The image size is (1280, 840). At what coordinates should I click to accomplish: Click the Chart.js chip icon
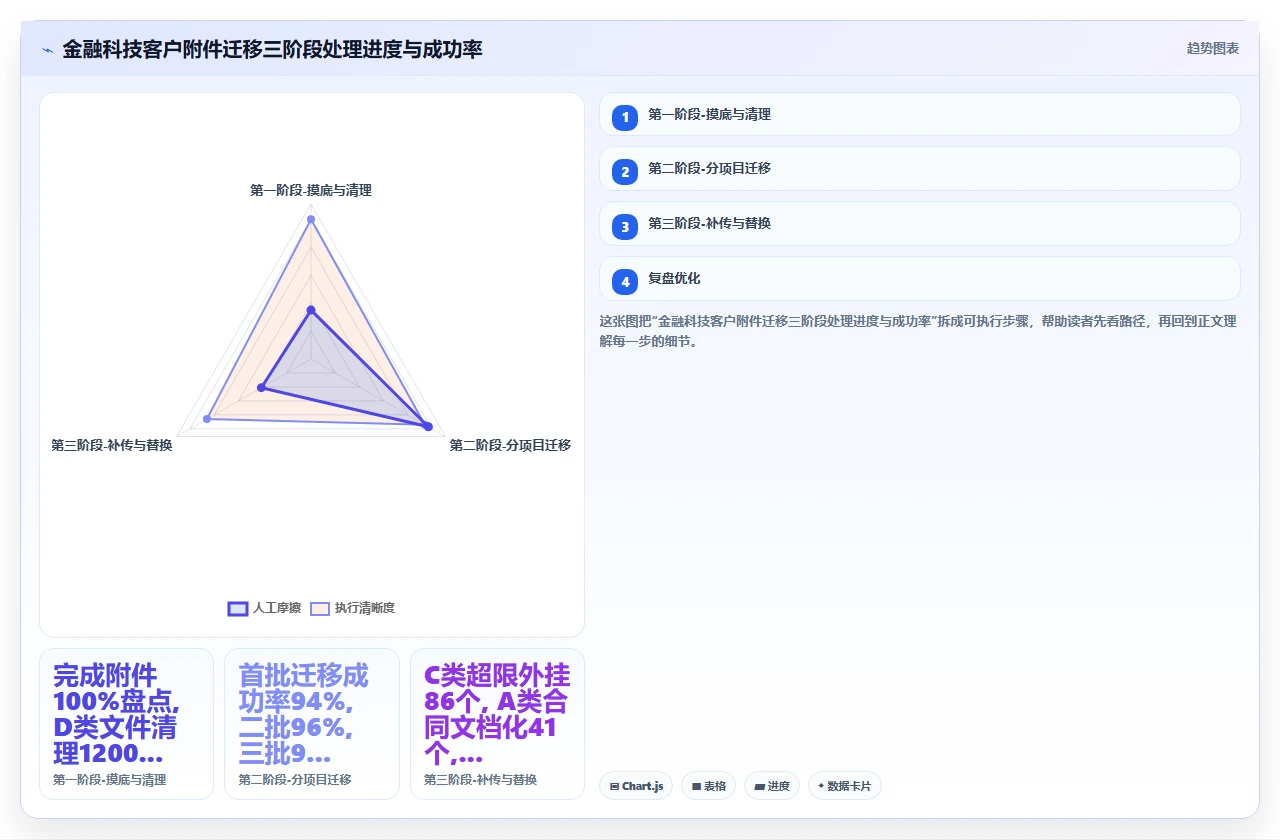[x=614, y=787]
